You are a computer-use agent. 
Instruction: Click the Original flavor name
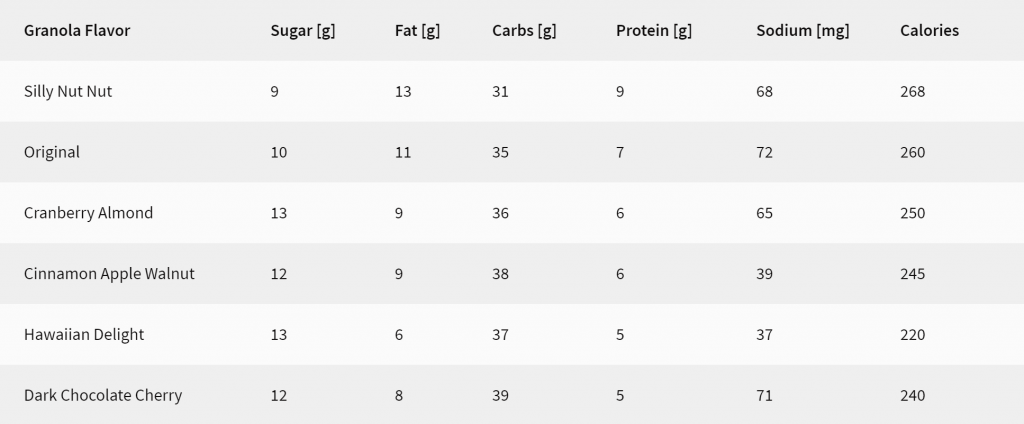pyautogui.click(x=52, y=152)
